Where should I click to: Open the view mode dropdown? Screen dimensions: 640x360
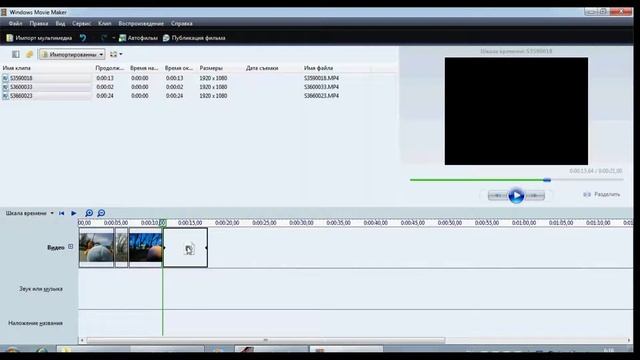coord(116,54)
